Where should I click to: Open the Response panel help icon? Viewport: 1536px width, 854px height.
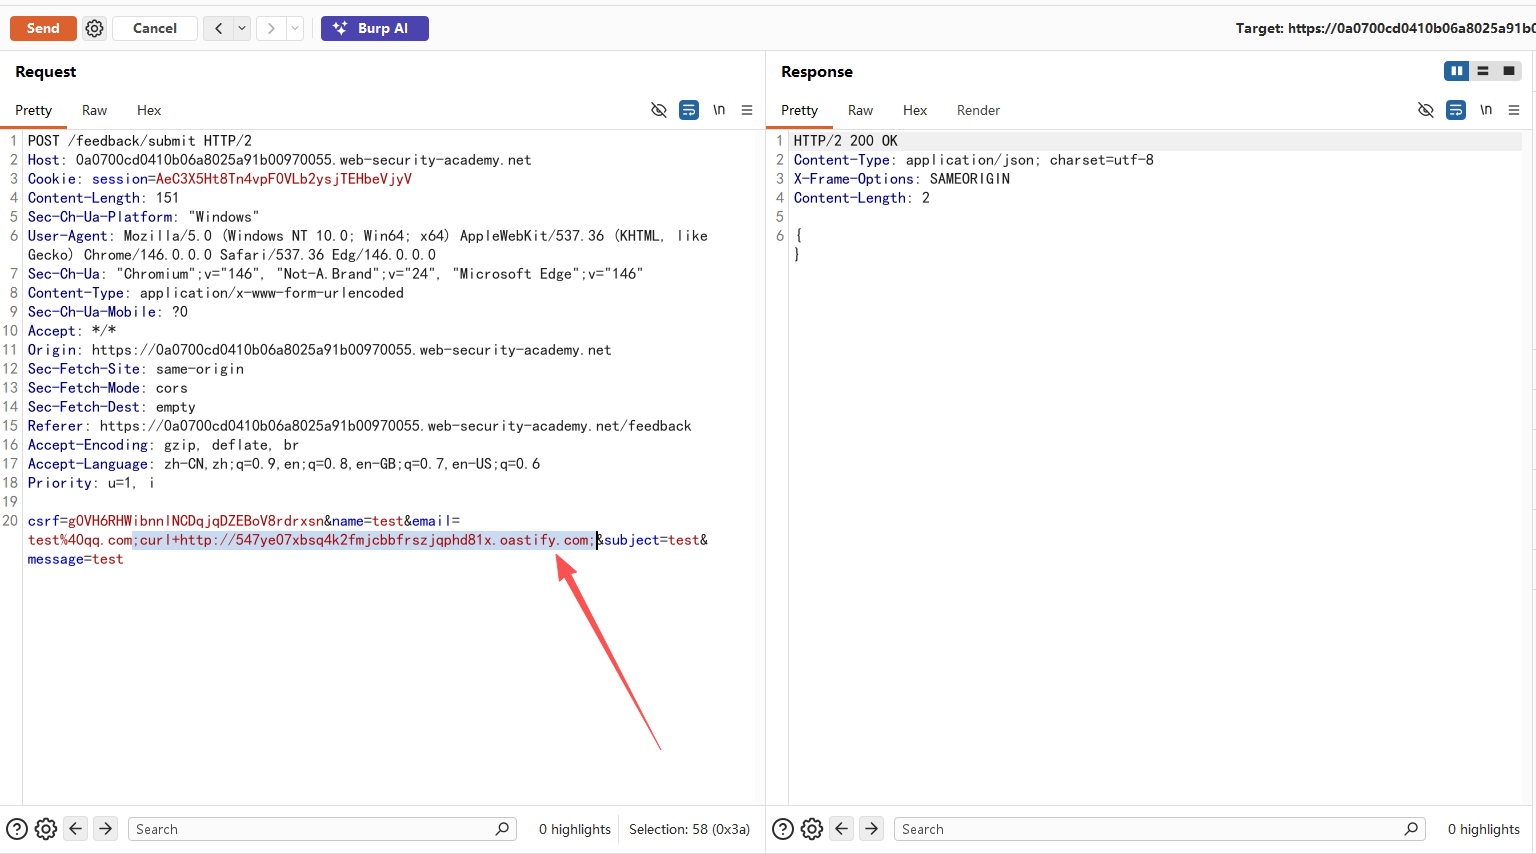click(x=784, y=829)
